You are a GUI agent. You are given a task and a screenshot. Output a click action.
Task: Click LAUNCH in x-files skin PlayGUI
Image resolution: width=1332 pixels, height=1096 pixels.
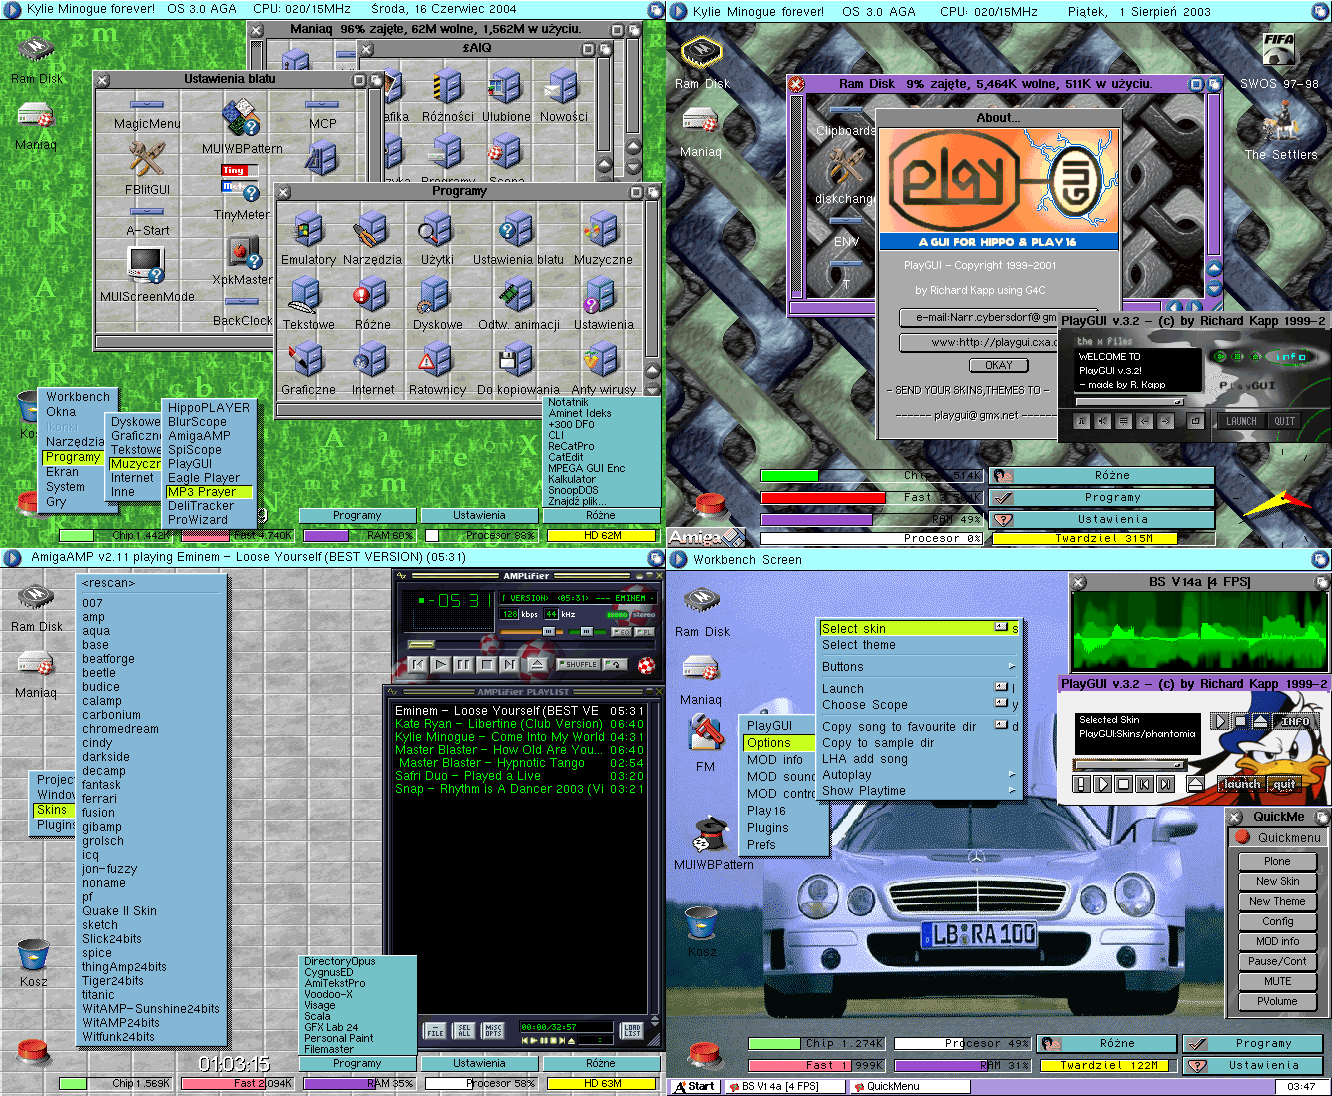[x=1241, y=421]
